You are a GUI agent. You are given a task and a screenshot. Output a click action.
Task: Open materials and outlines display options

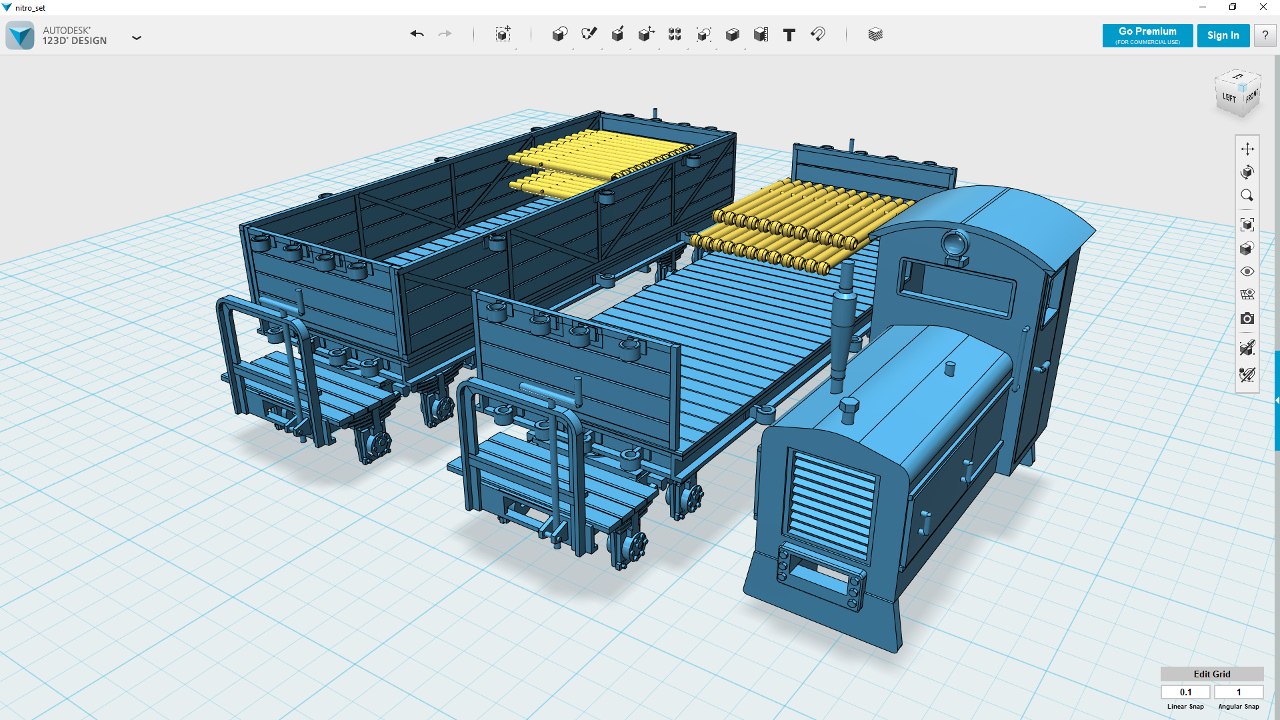[1247, 248]
